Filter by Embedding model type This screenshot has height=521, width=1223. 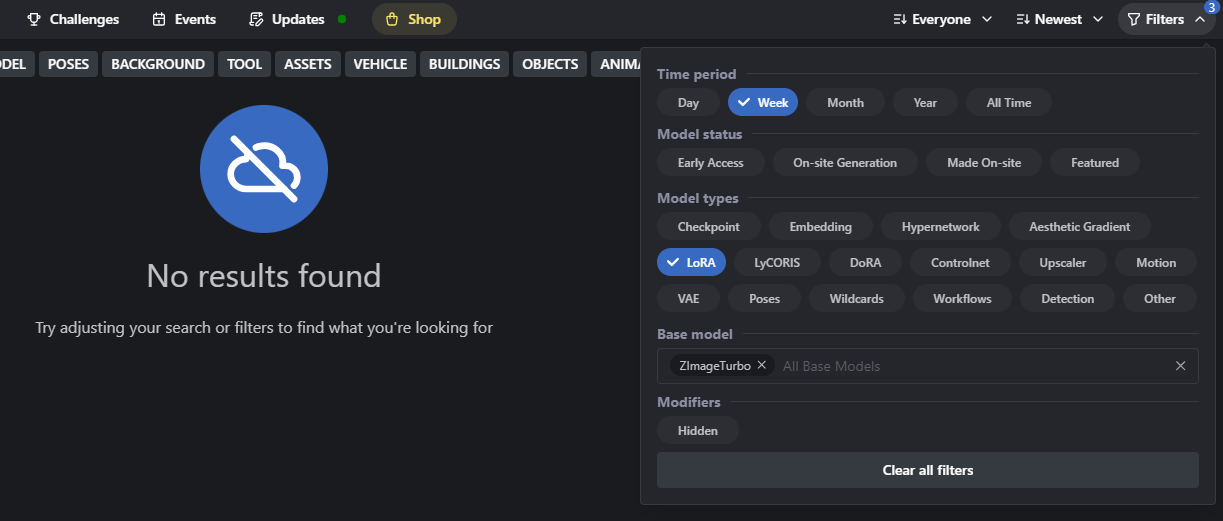(x=821, y=226)
